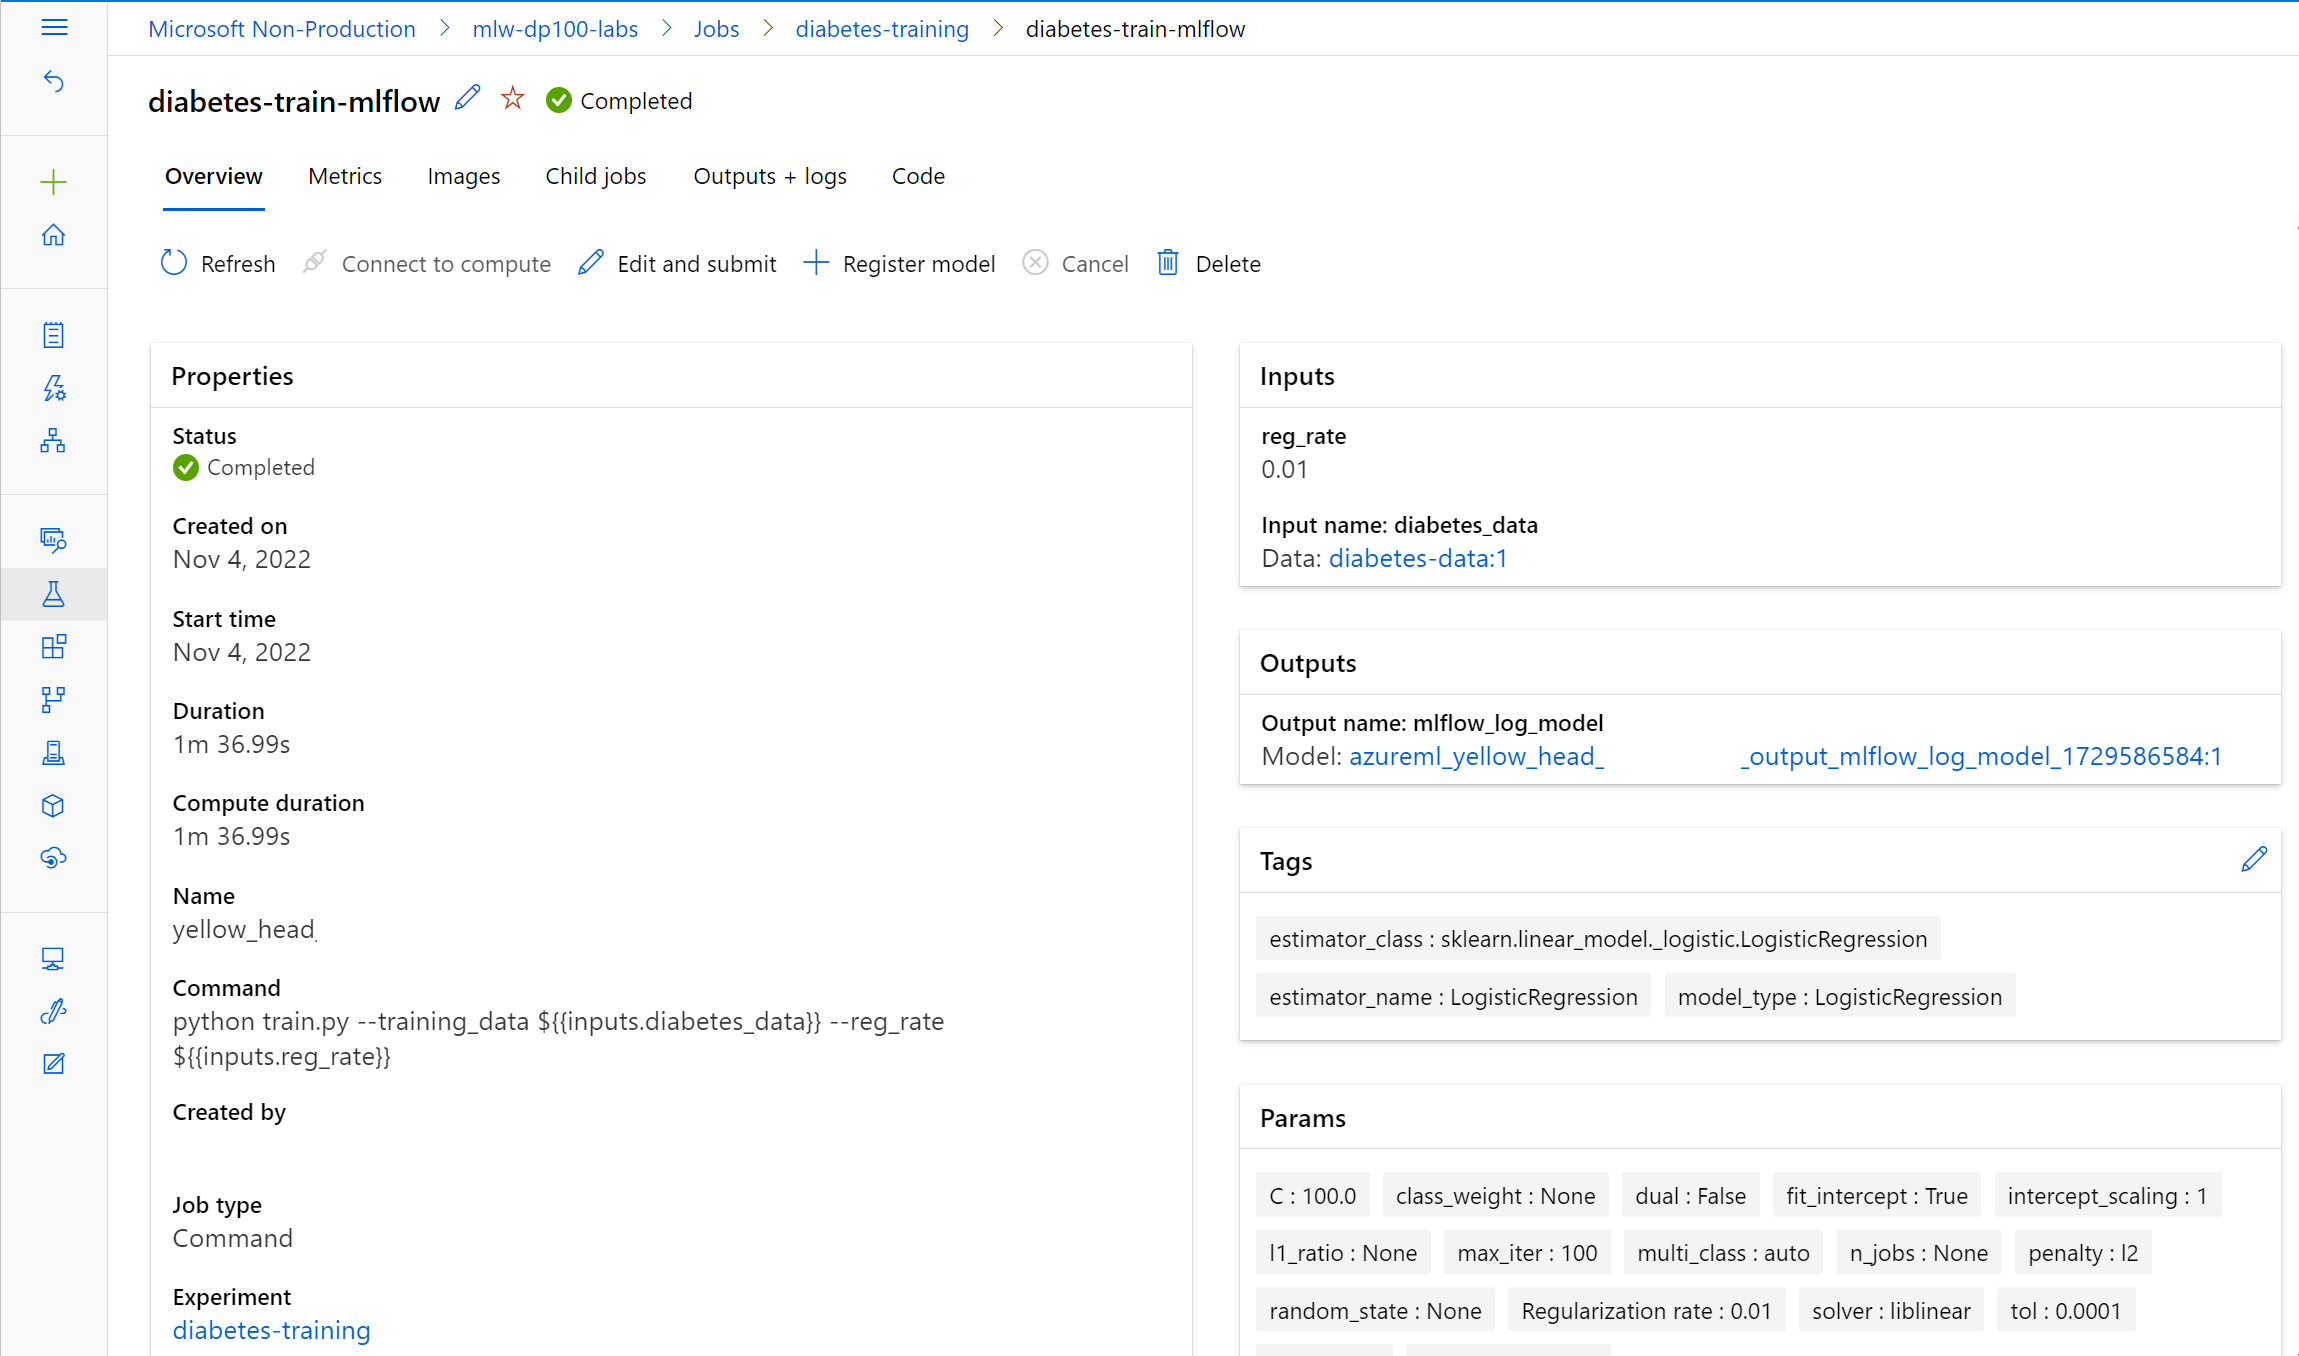Switch to the Outputs + logs tab
The width and height of the screenshot is (2299, 1356).
(x=768, y=176)
